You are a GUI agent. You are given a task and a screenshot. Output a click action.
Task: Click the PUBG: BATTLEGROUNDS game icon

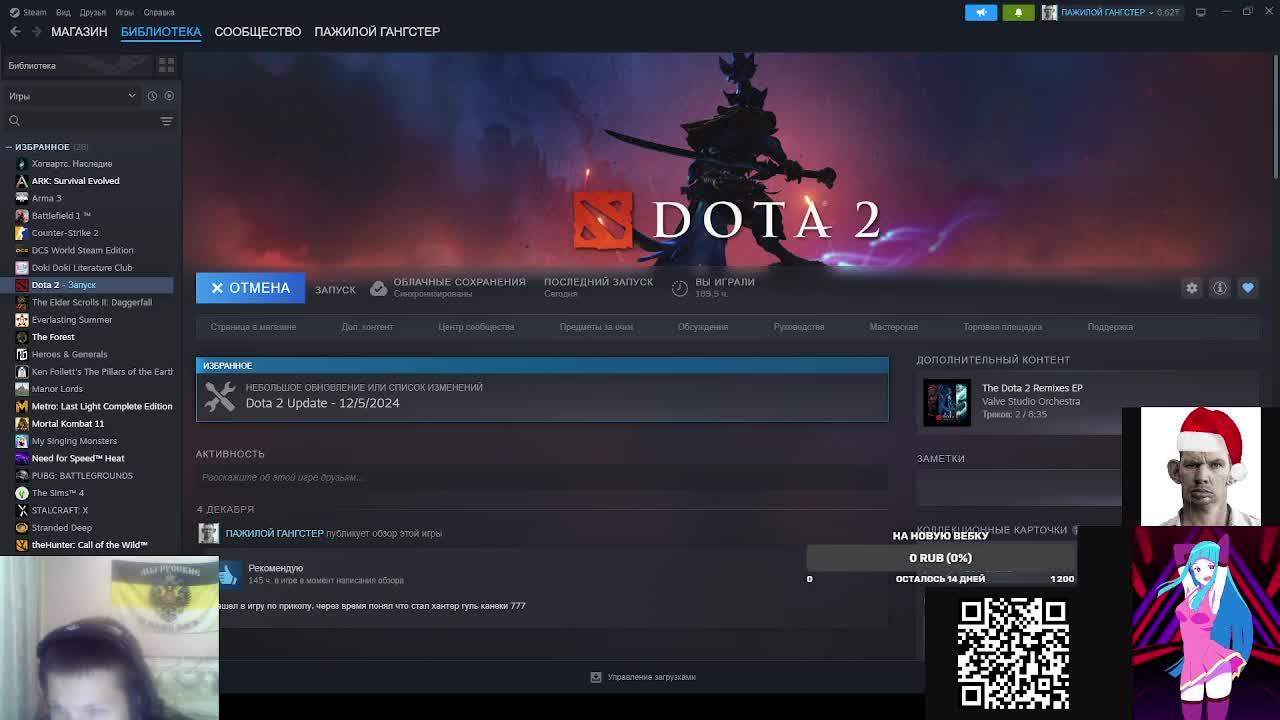(x=21, y=476)
